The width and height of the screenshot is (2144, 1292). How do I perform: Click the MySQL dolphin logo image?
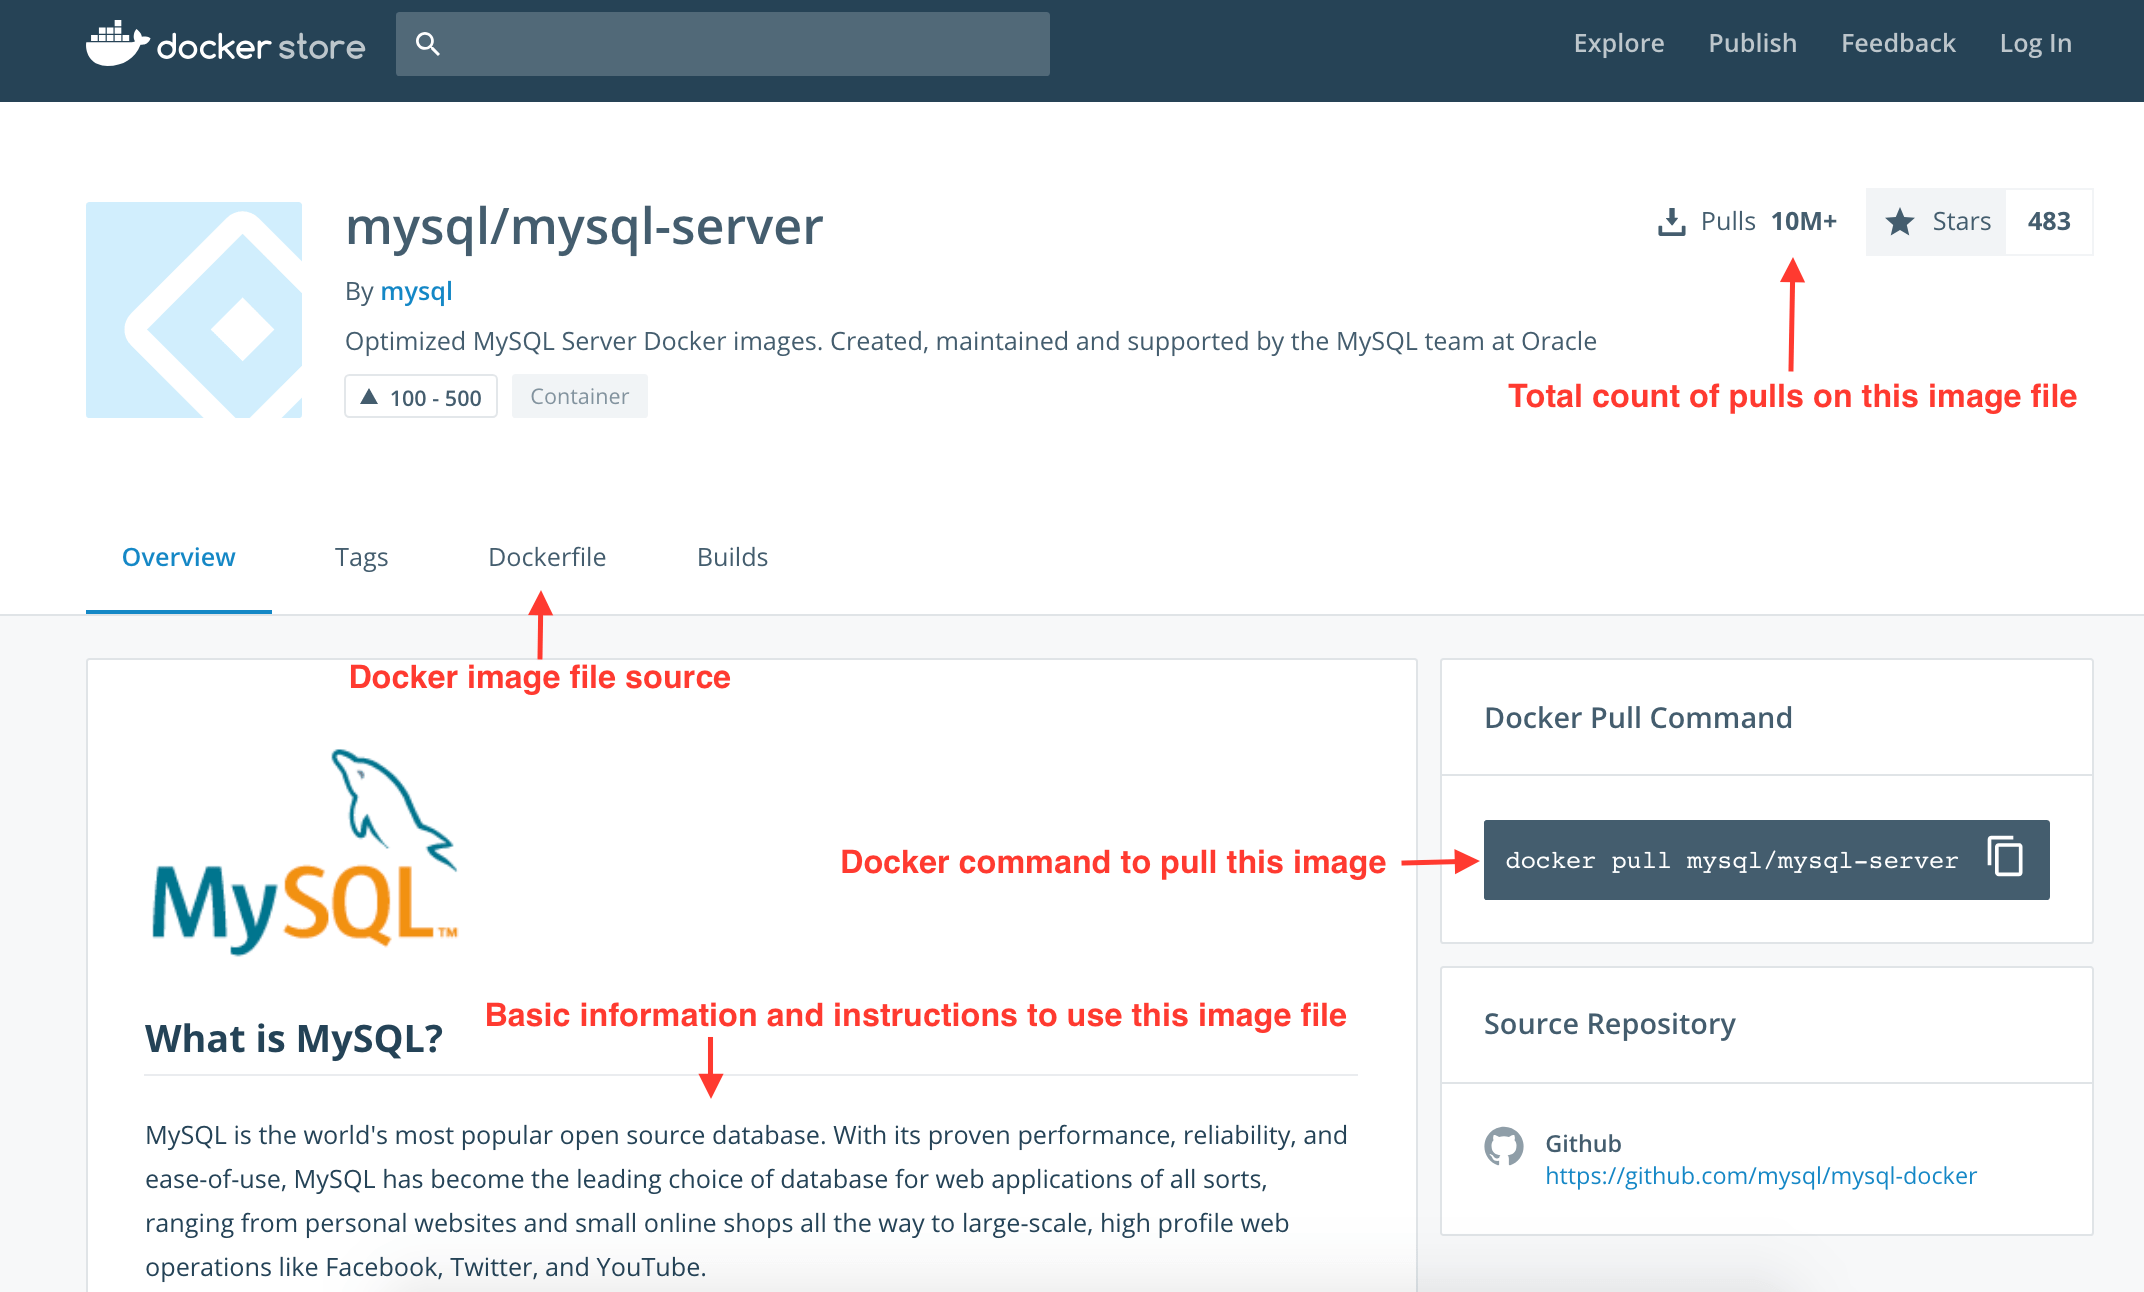click(x=305, y=852)
